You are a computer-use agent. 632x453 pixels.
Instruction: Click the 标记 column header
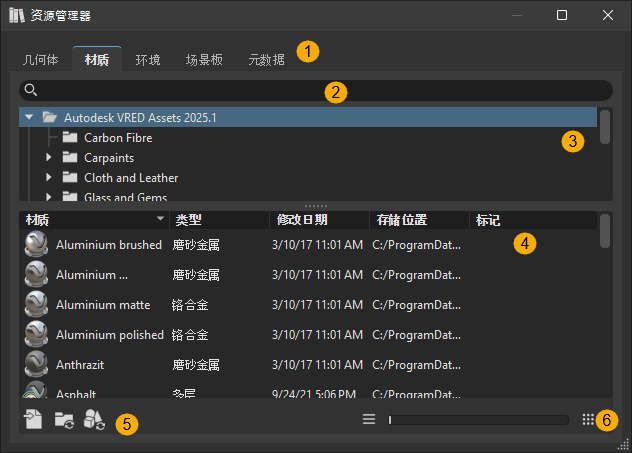(533, 220)
